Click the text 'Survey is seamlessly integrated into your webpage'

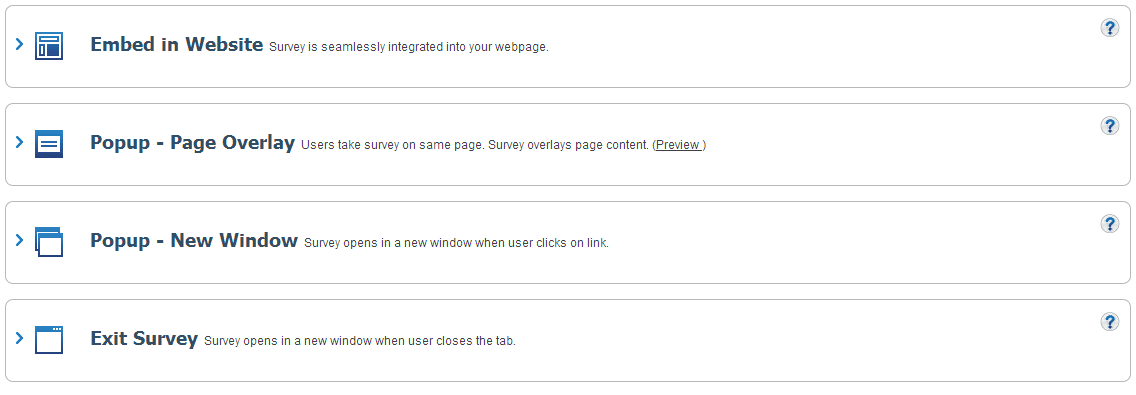(409, 48)
